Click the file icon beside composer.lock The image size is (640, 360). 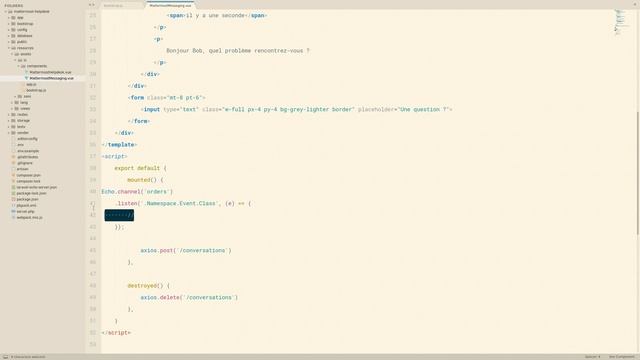[13, 181]
